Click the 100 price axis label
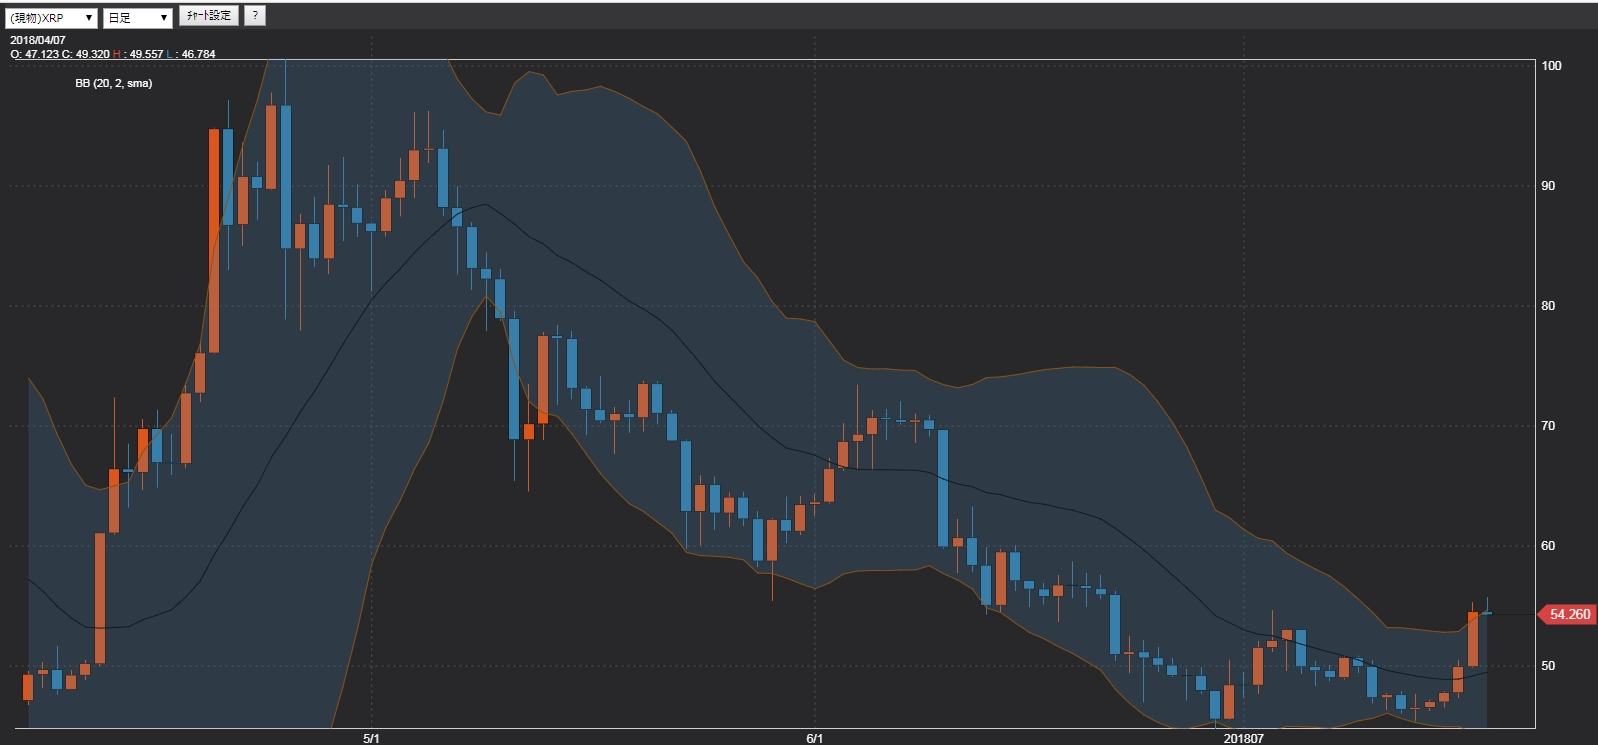The image size is (1598, 745). (x=1551, y=66)
